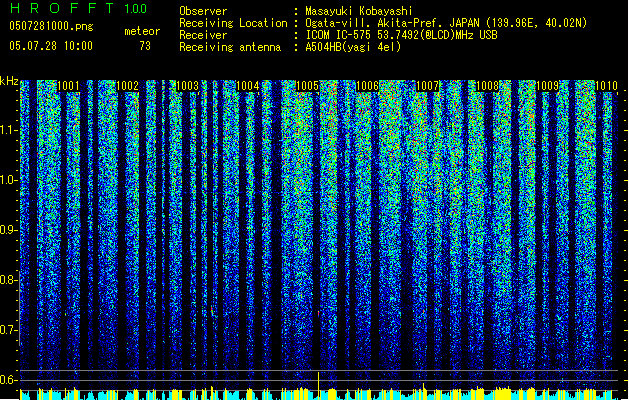Viewport: 629px width, 400px height.
Task: Click the 1007 time marker
Action: tap(428, 86)
